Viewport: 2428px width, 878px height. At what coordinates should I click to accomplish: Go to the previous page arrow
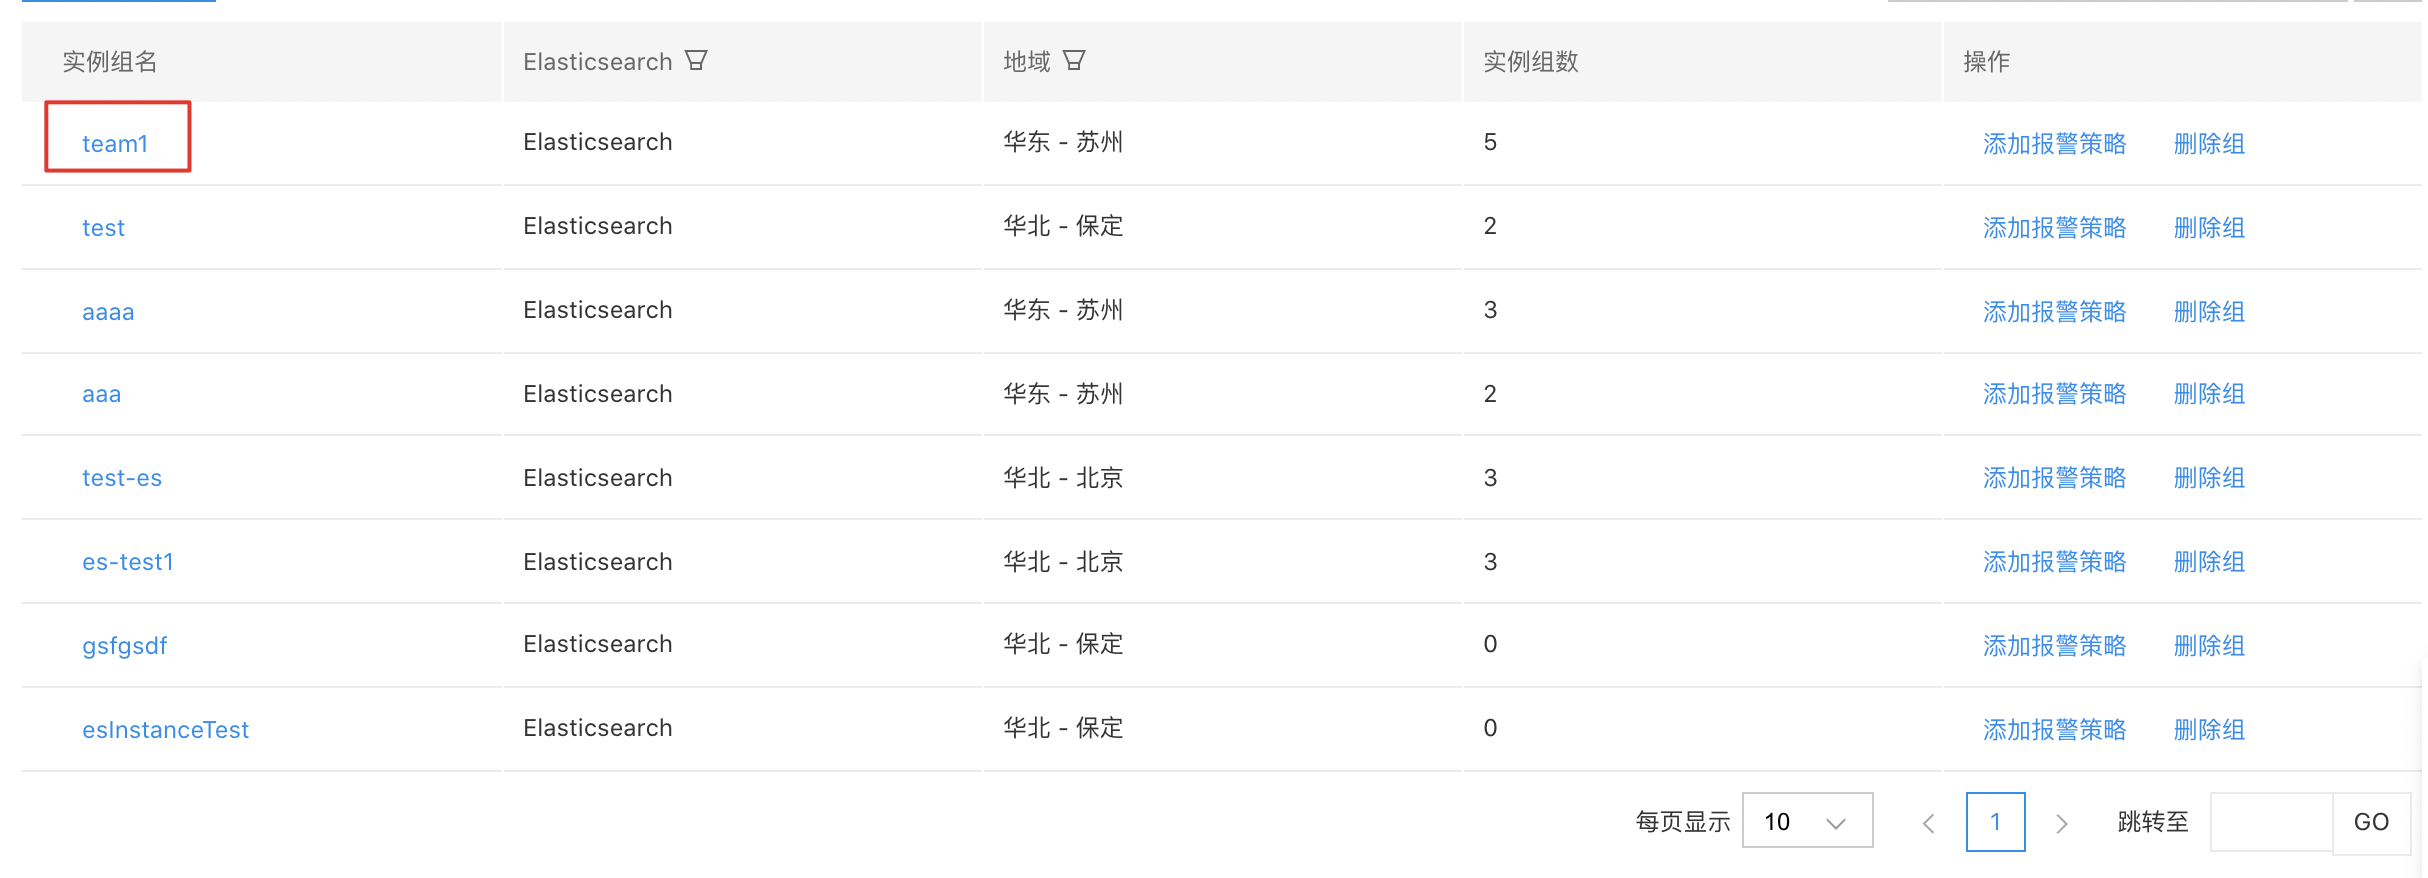click(x=1929, y=823)
